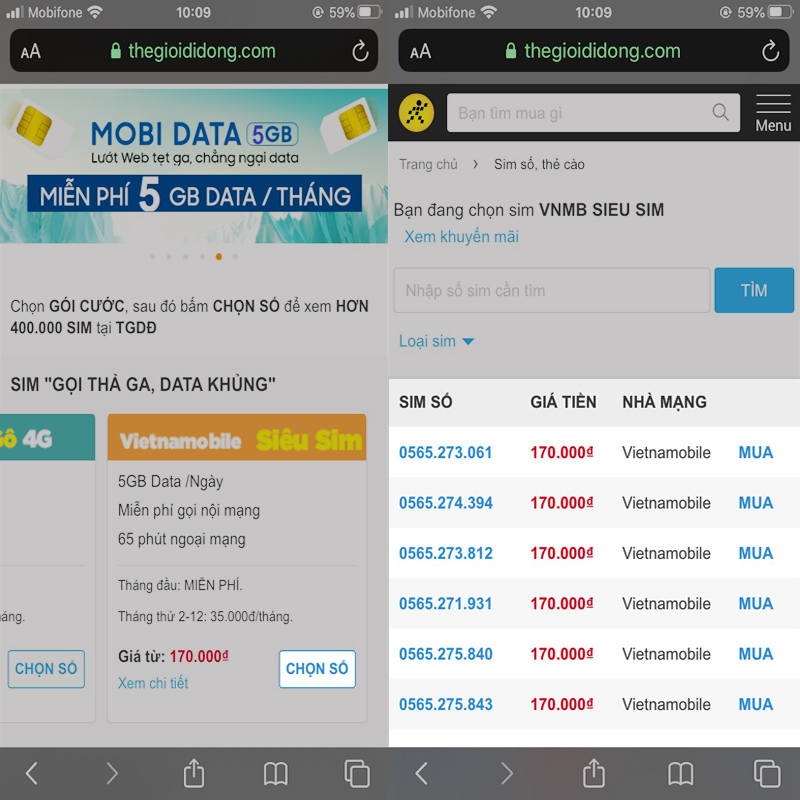The width and height of the screenshot is (800, 800).
Task: Open sim number 0565.274.394
Action: pos(446,503)
